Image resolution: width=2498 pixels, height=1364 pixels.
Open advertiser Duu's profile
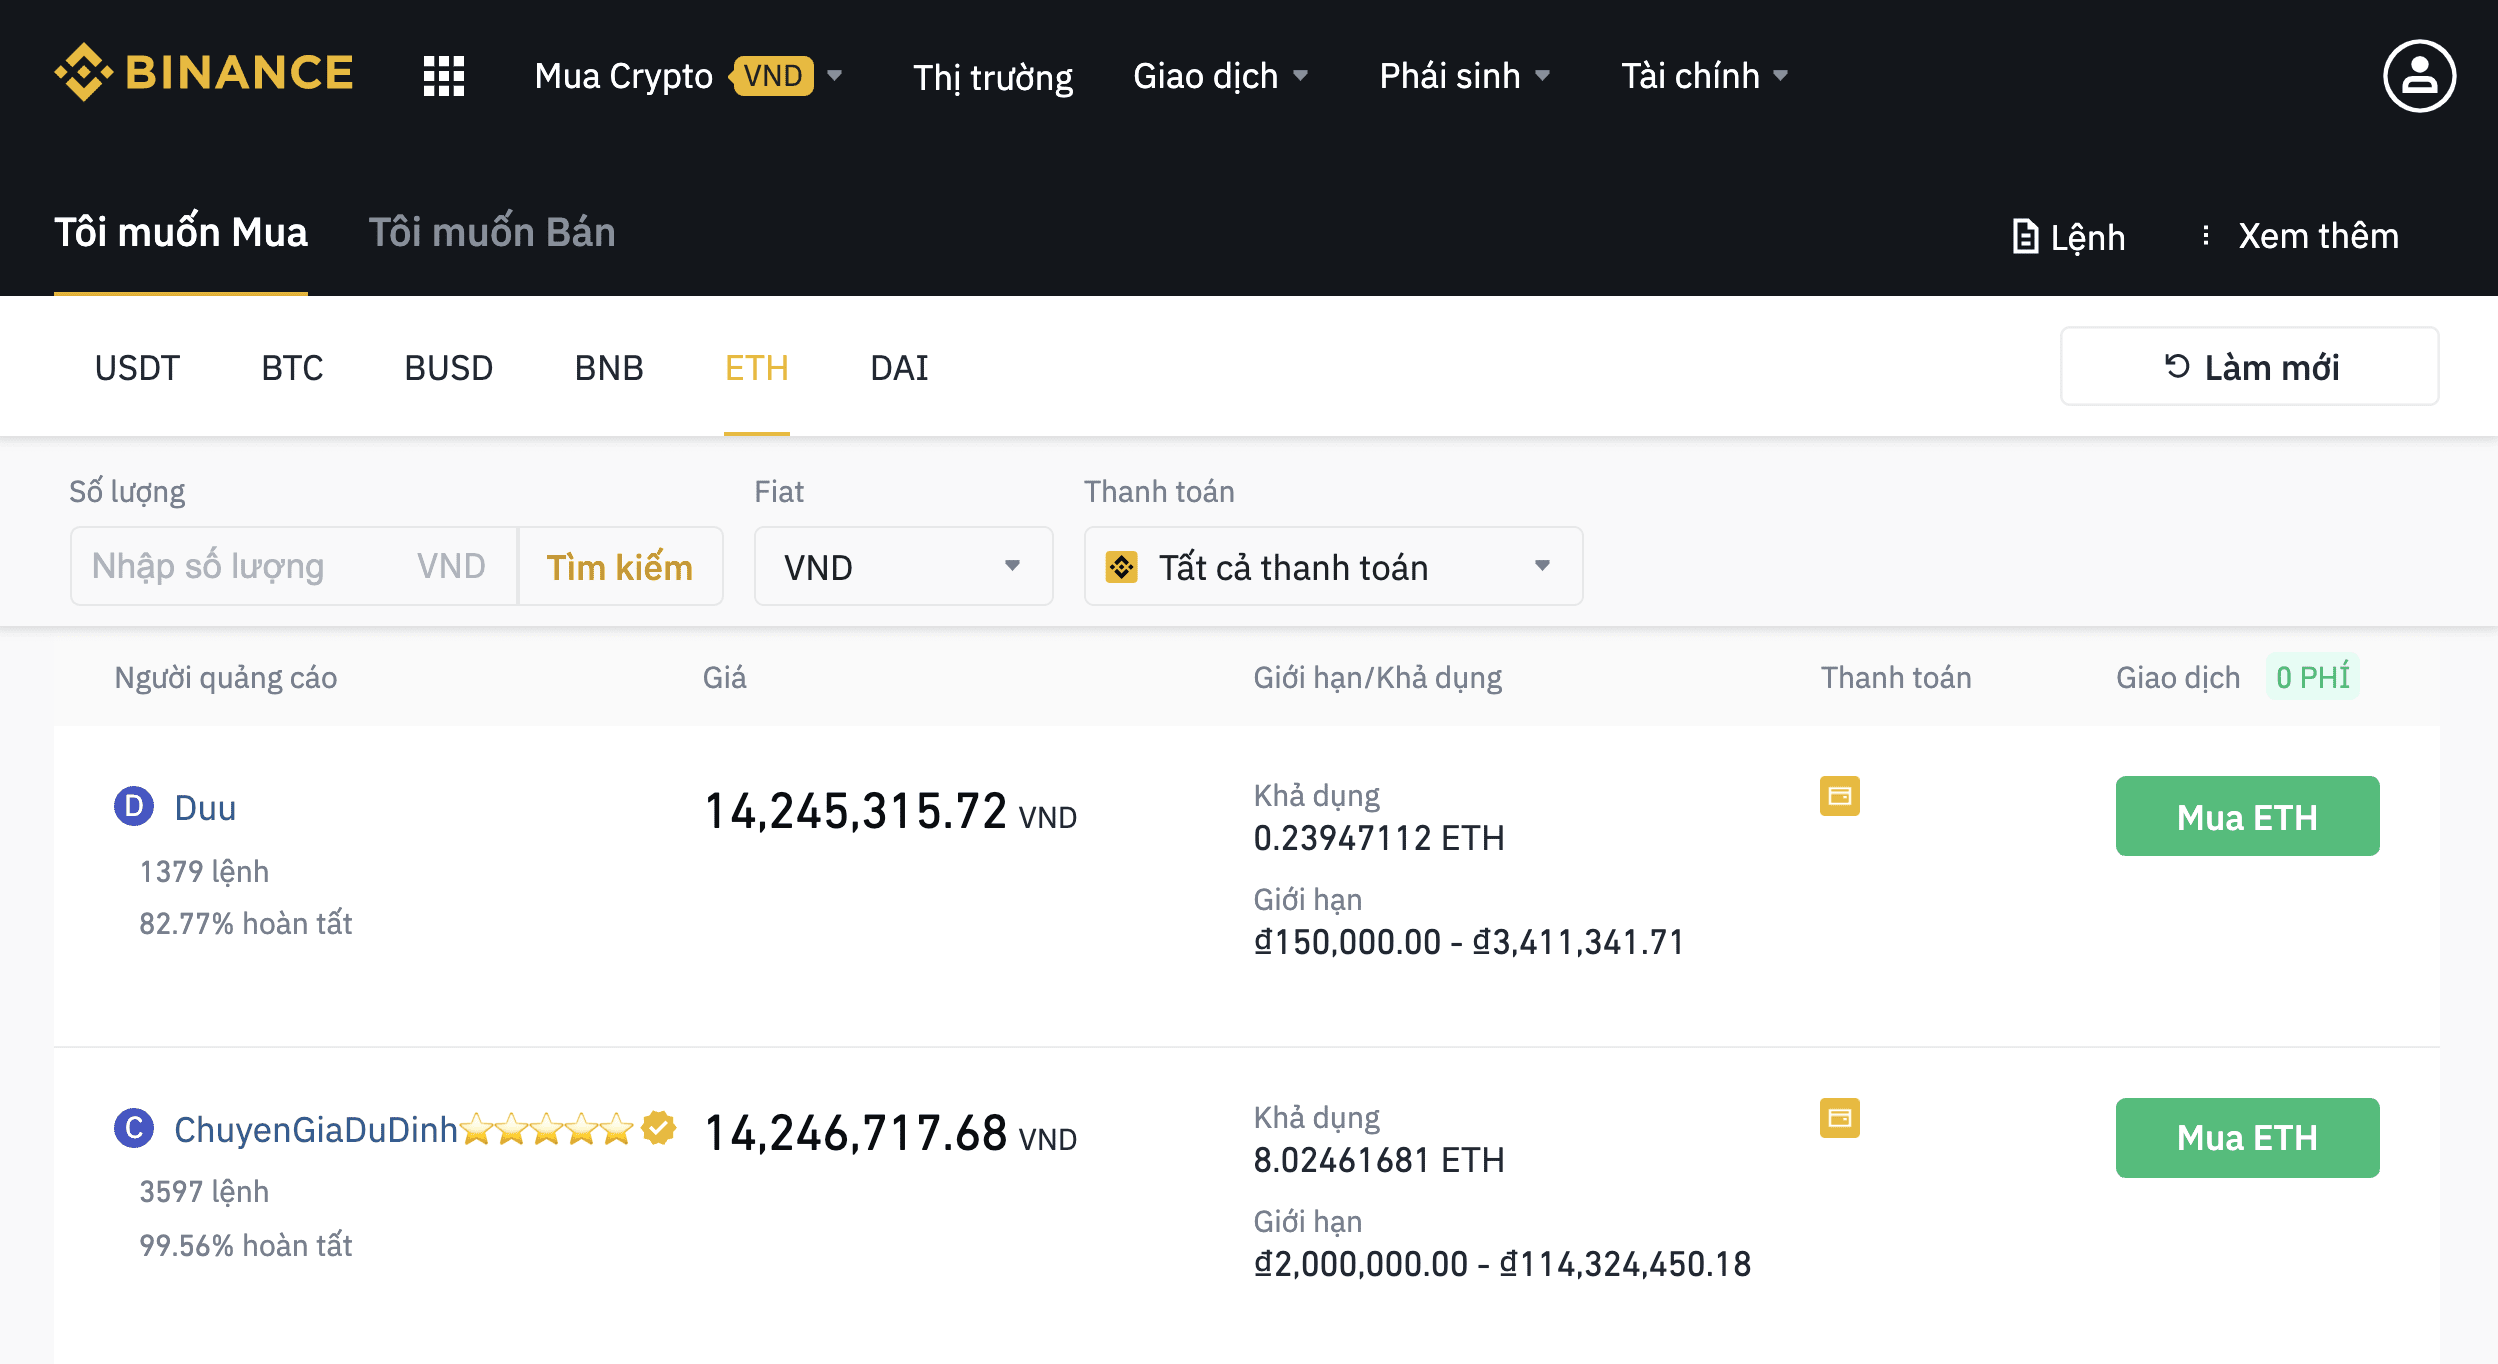click(205, 808)
